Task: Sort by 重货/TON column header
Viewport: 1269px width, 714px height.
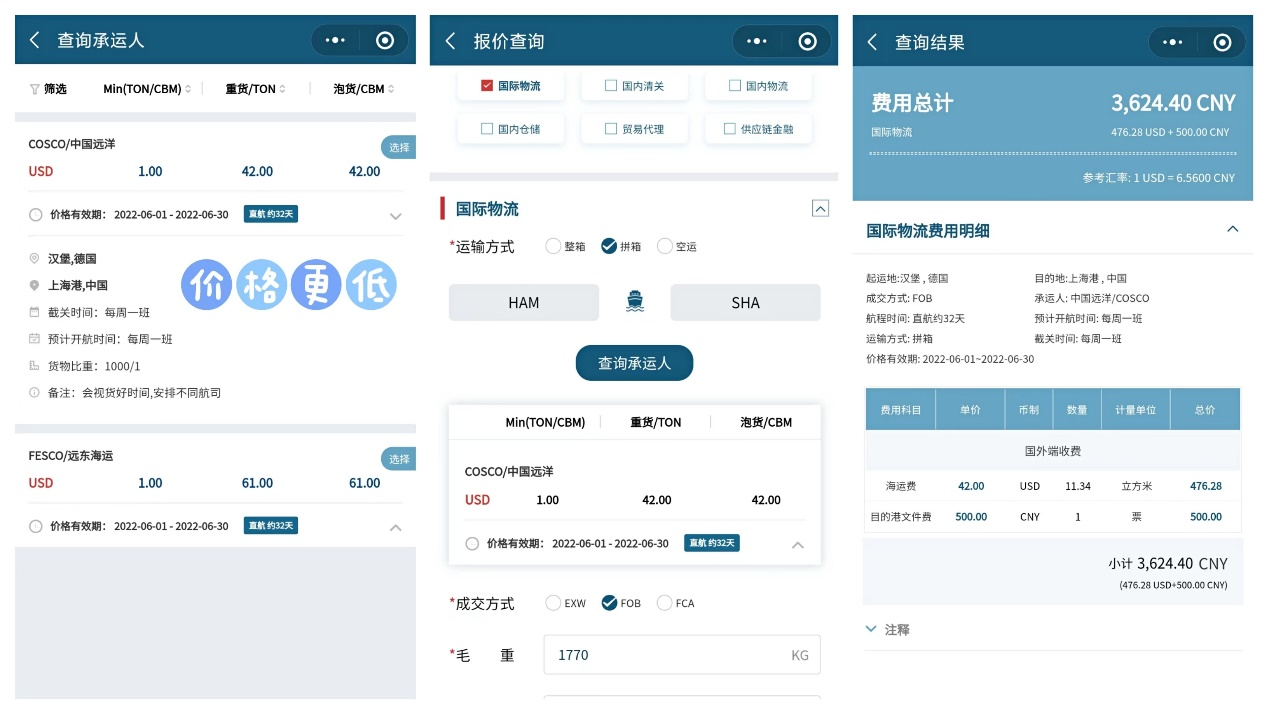Action: (255, 89)
